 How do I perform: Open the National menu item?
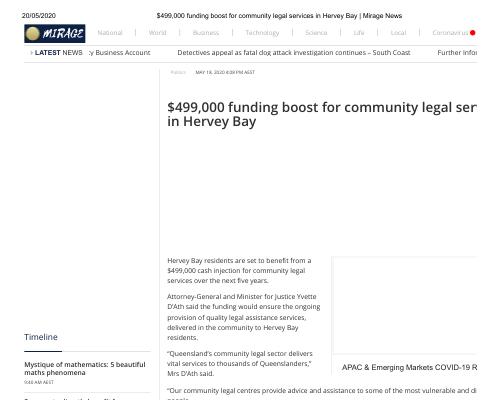(x=110, y=33)
